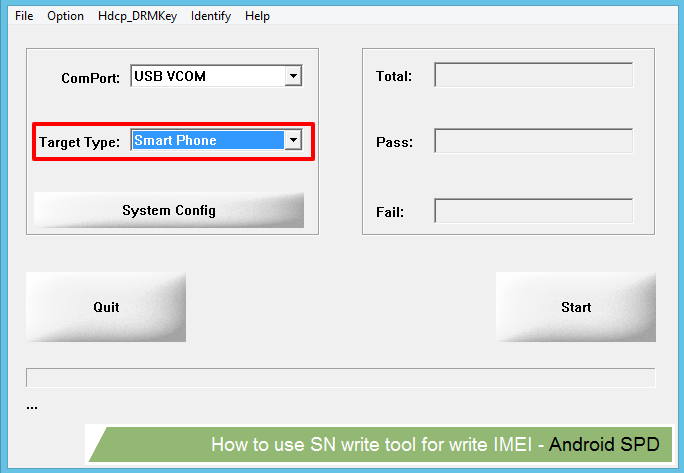Open the Identify menu
Viewport: 684px width, 473px height.
point(211,16)
